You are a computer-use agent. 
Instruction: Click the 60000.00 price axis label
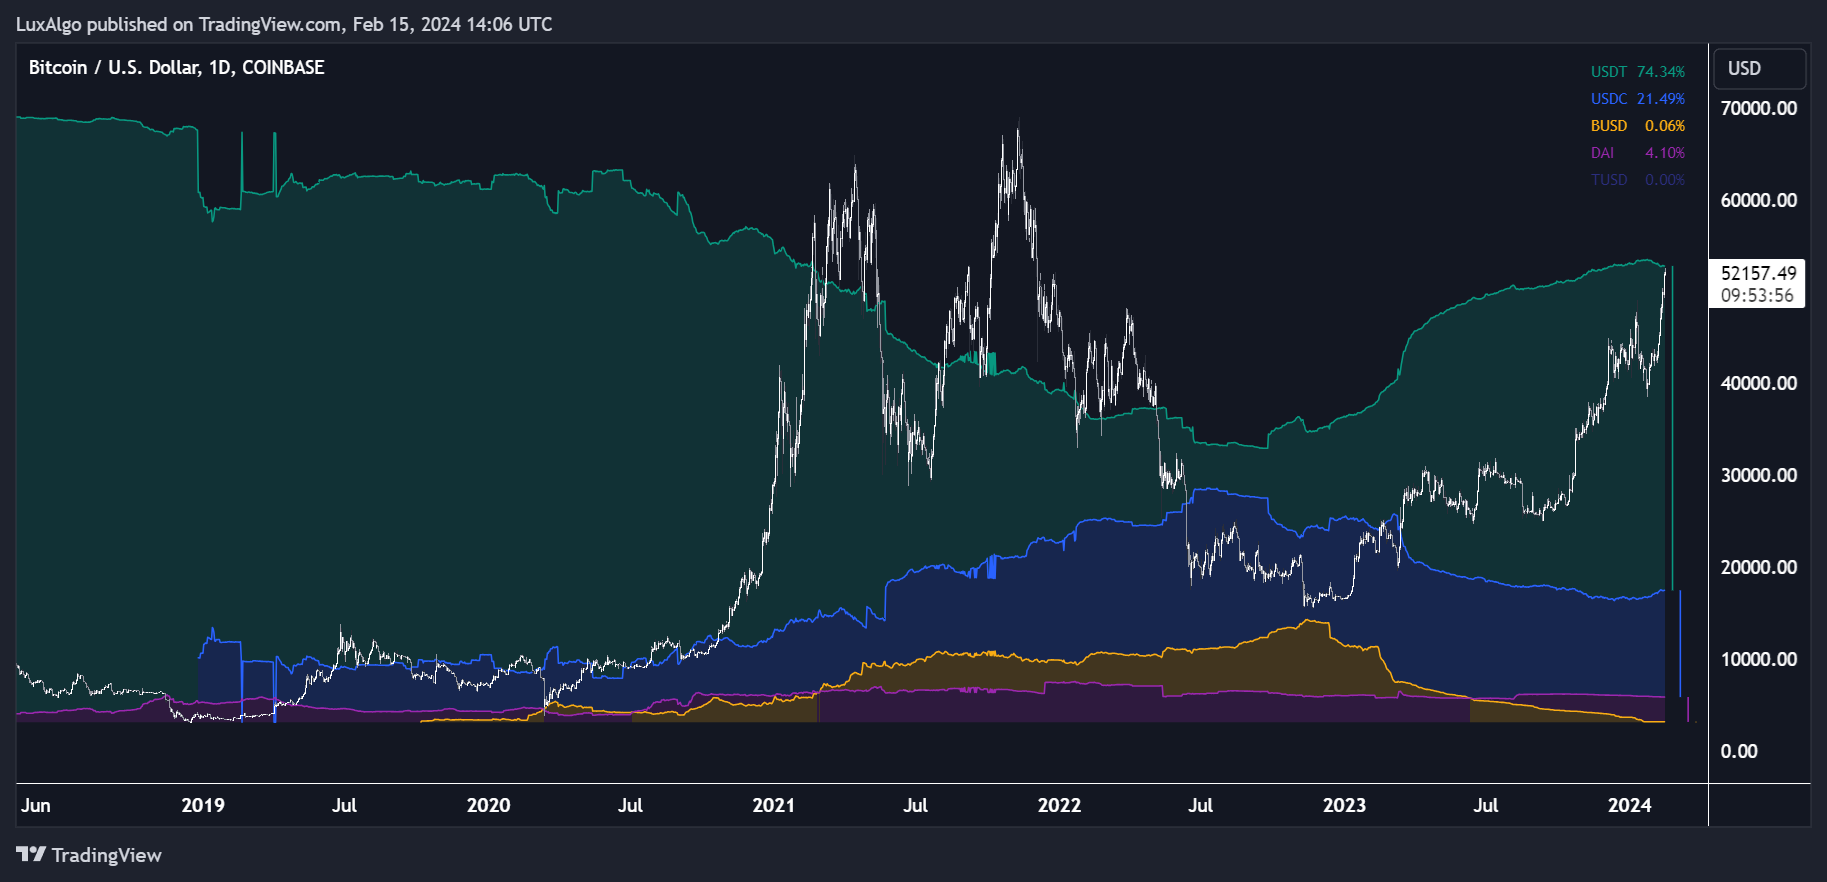1758,200
